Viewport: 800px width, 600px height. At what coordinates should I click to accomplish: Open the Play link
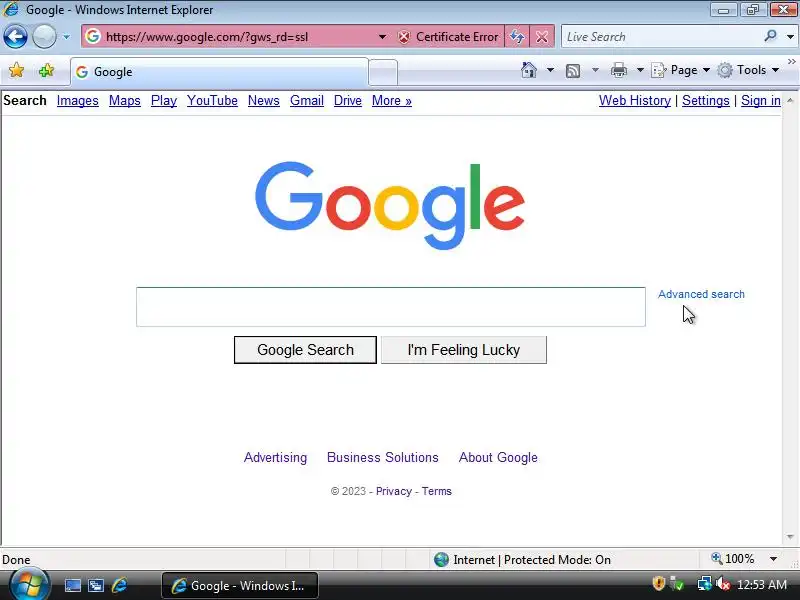164,101
